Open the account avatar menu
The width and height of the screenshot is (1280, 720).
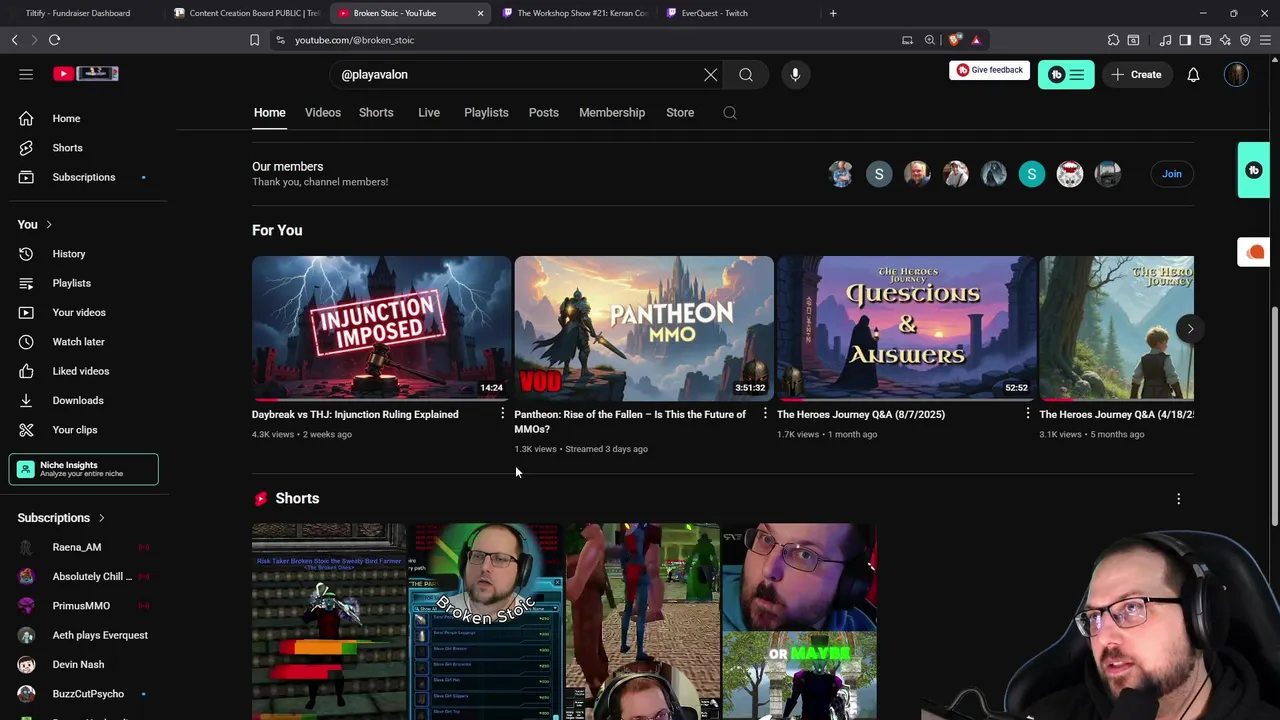coord(1236,75)
